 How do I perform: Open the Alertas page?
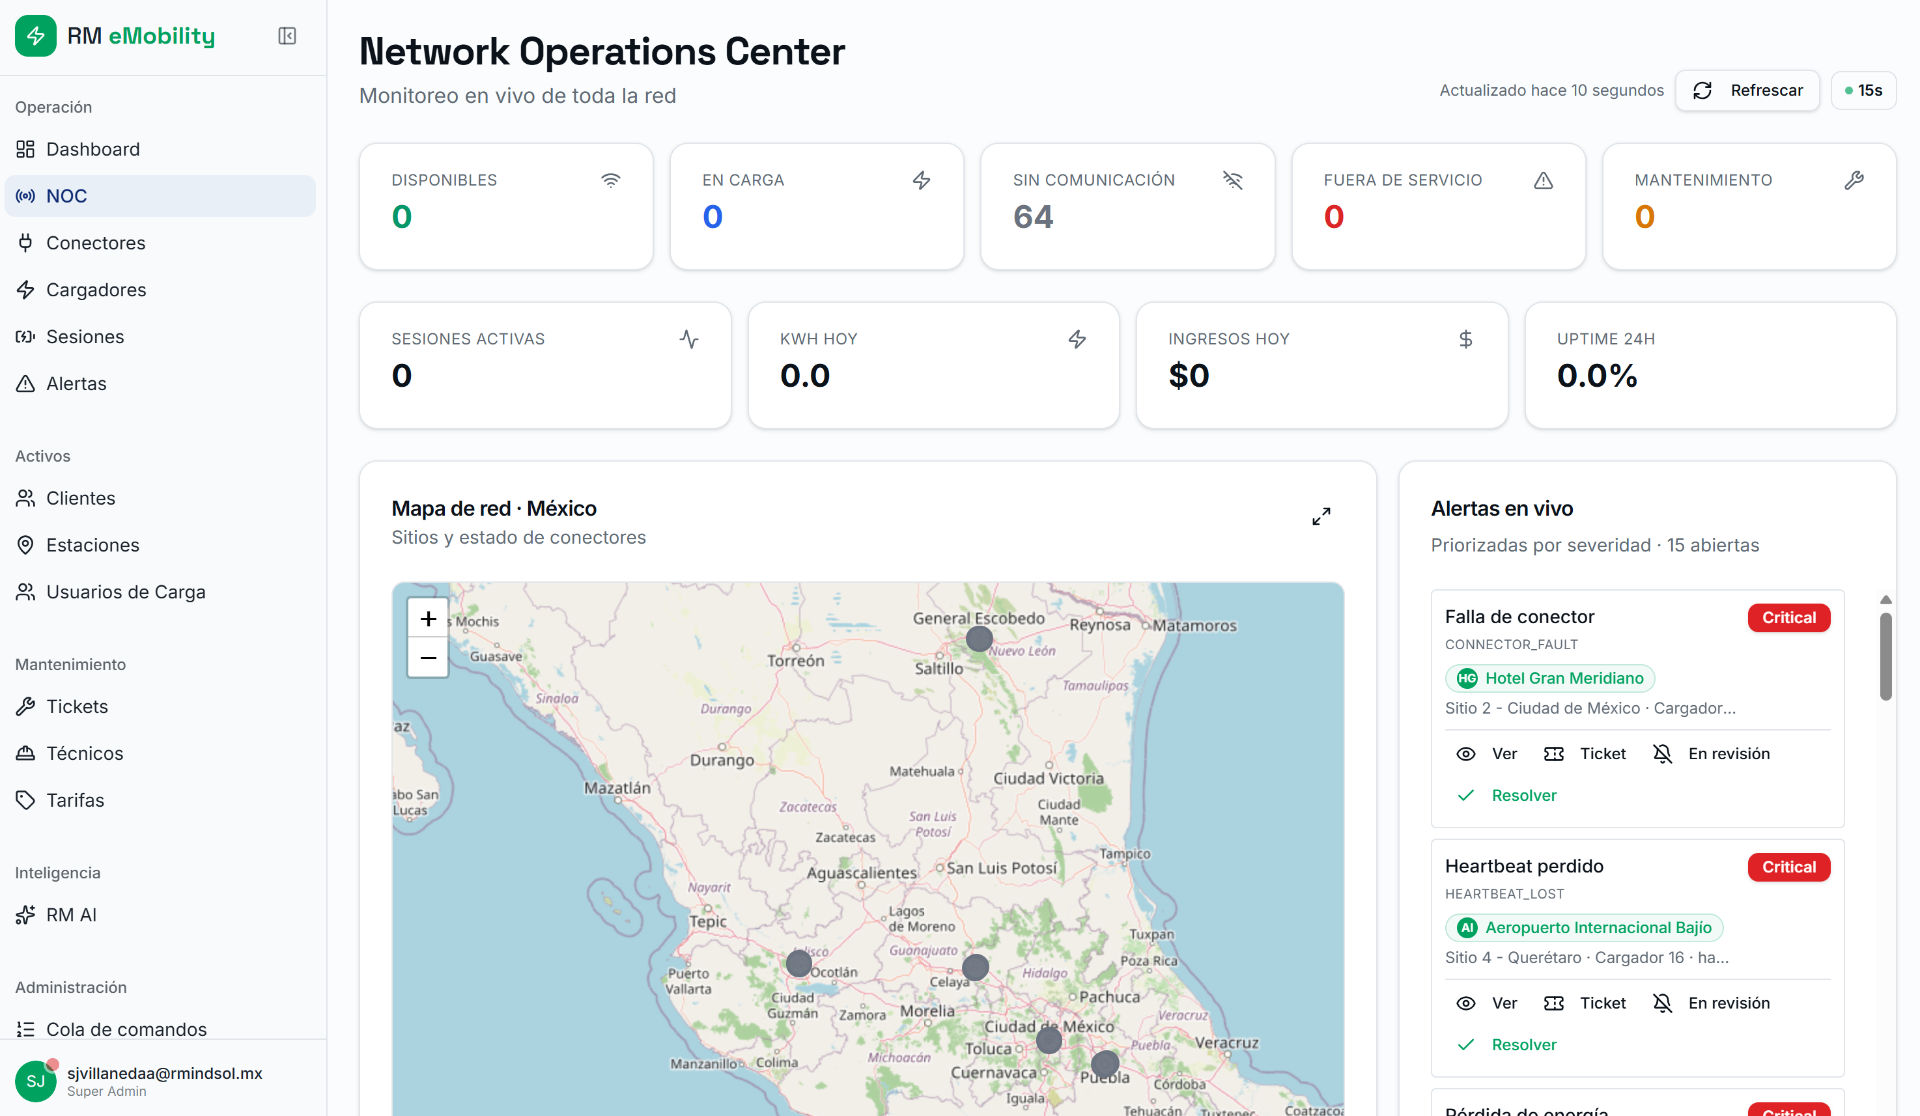pos(160,384)
